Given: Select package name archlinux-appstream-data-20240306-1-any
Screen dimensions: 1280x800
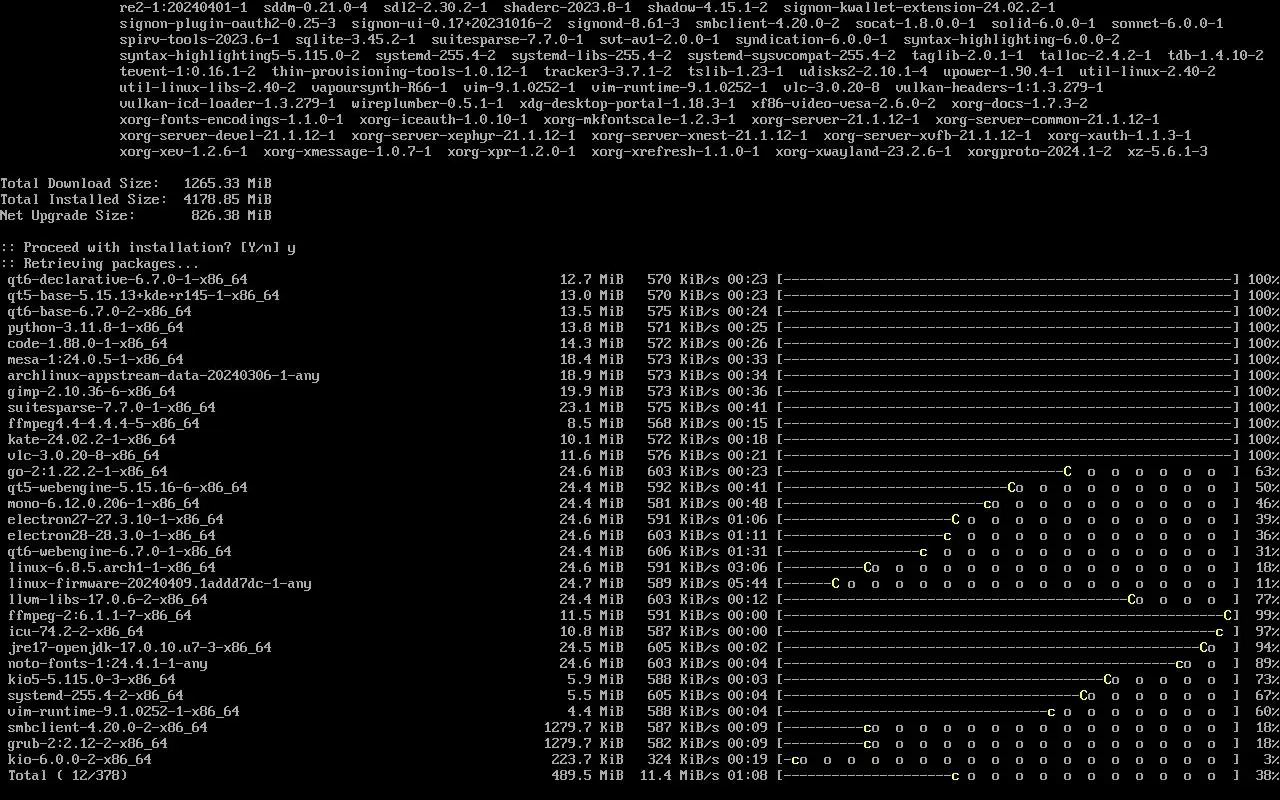Looking at the screenshot, I should (x=164, y=375).
